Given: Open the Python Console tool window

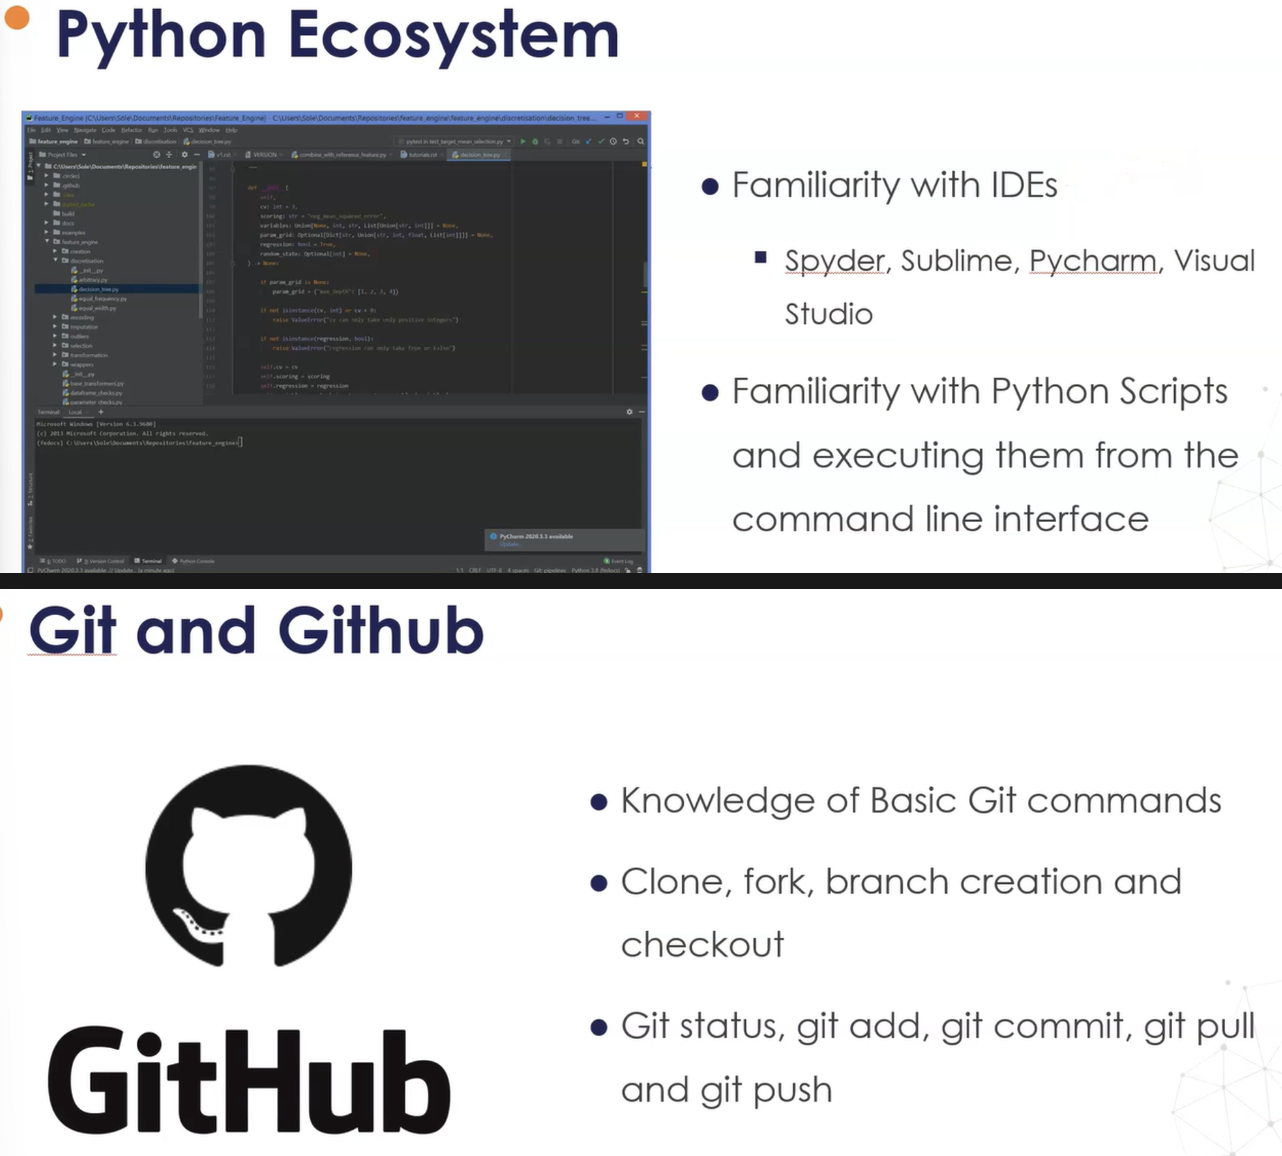Looking at the screenshot, I should [x=194, y=561].
